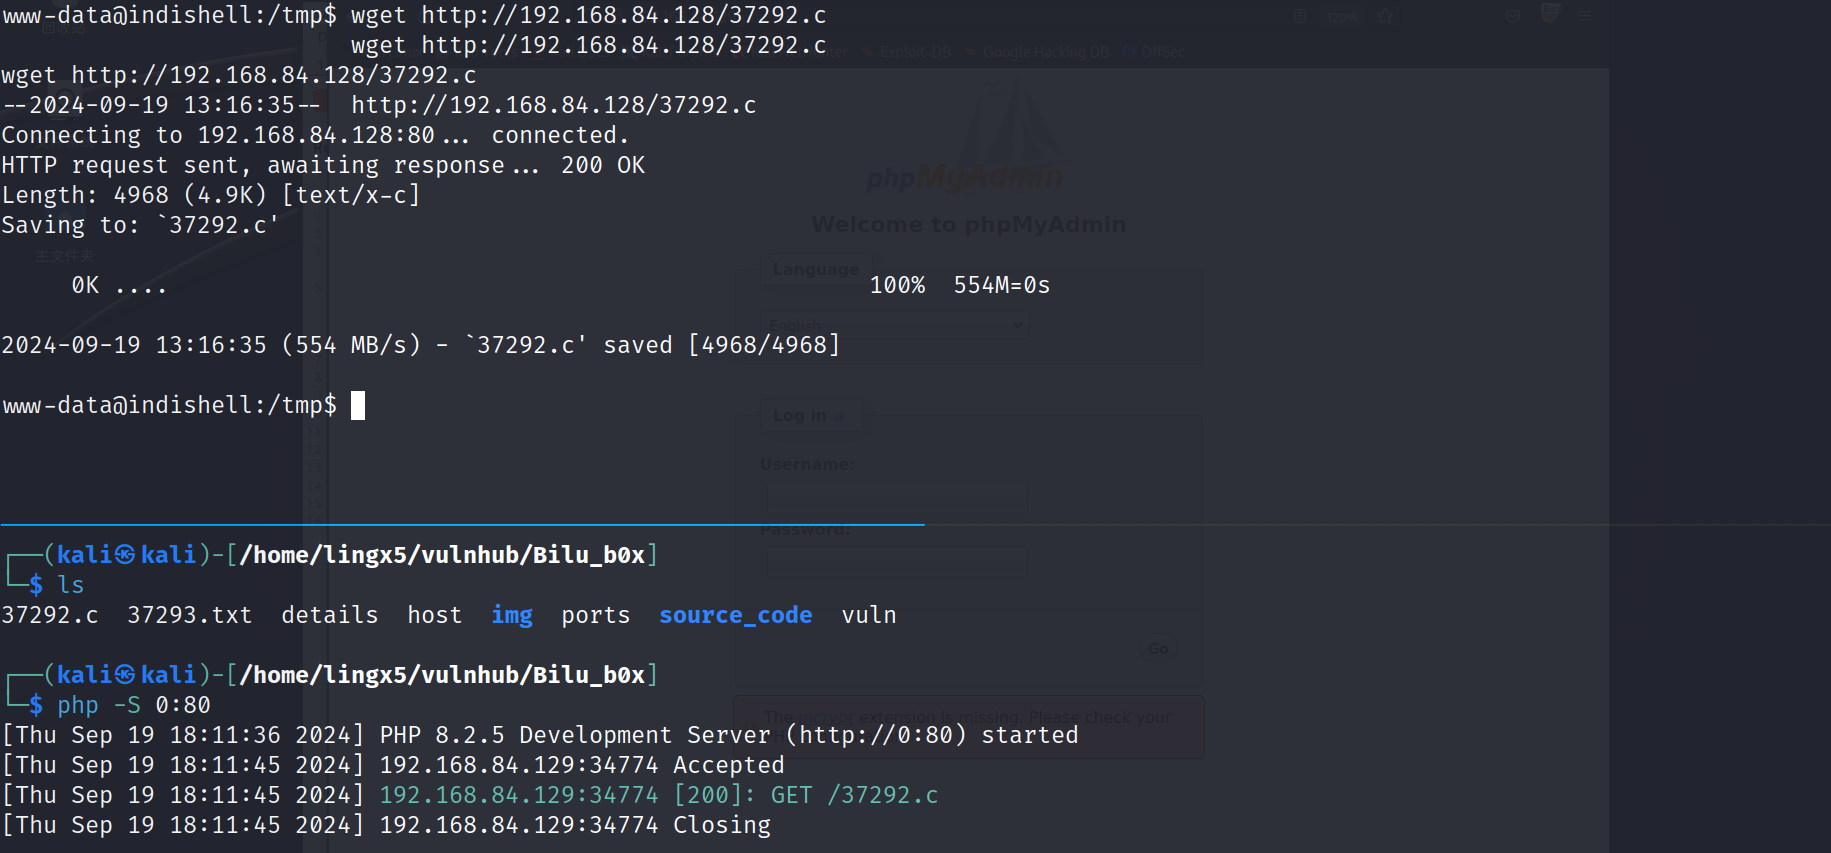Click the Go button on phpMyAdmin login
The height and width of the screenshot is (853, 1831).
[x=1158, y=649]
